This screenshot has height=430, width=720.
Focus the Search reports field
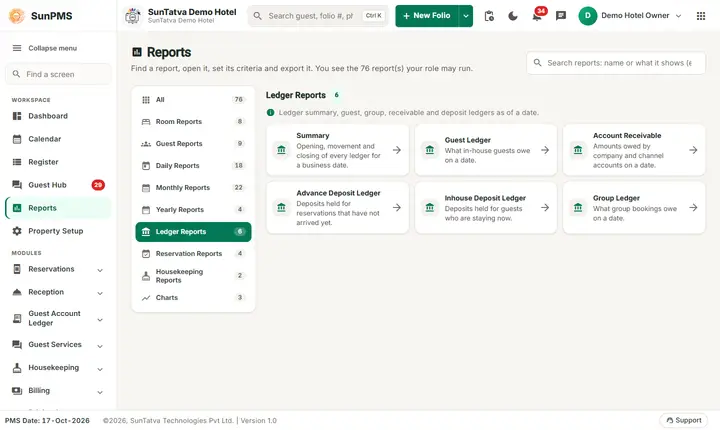click(616, 63)
